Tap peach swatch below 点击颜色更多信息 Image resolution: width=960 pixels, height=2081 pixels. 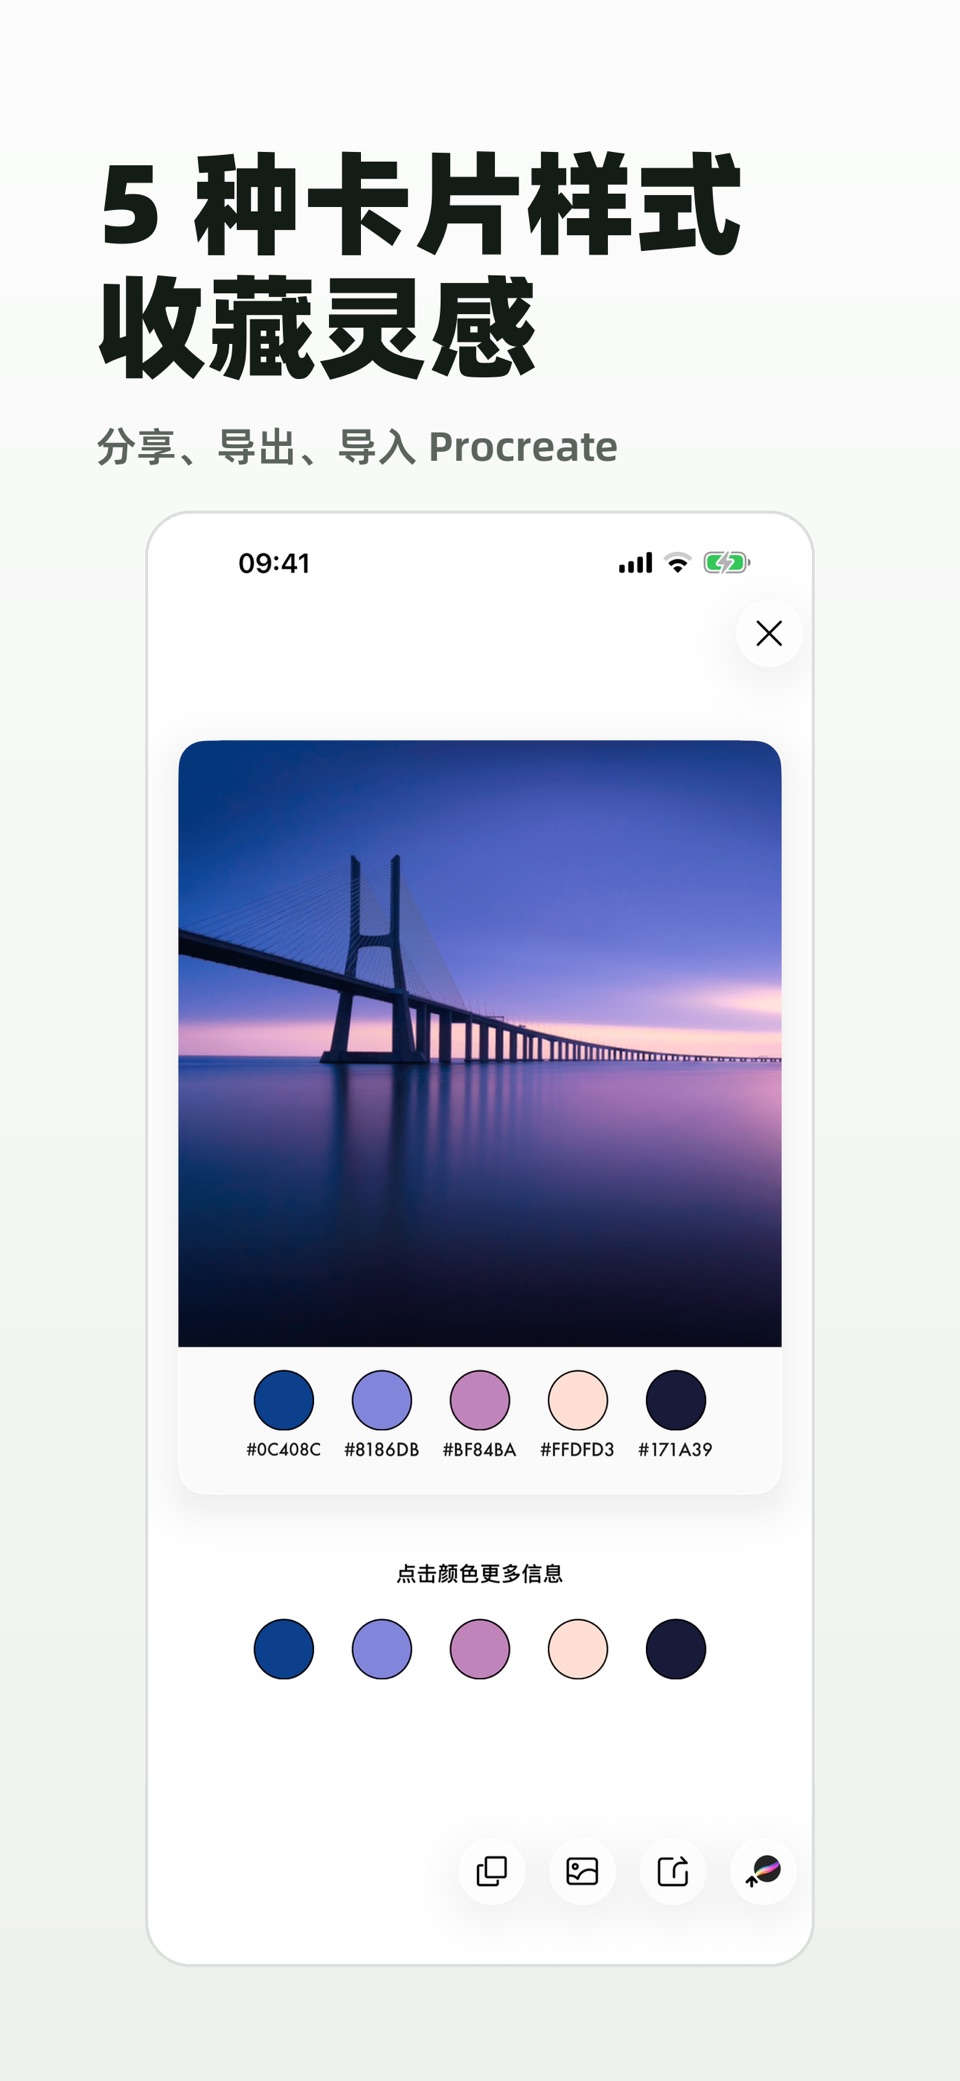tap(578, 1649)
